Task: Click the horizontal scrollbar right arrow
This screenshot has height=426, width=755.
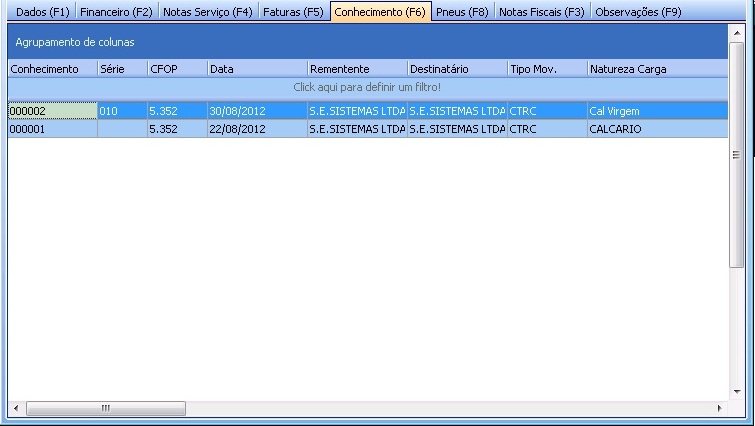Action: click(x=719, y=409)
